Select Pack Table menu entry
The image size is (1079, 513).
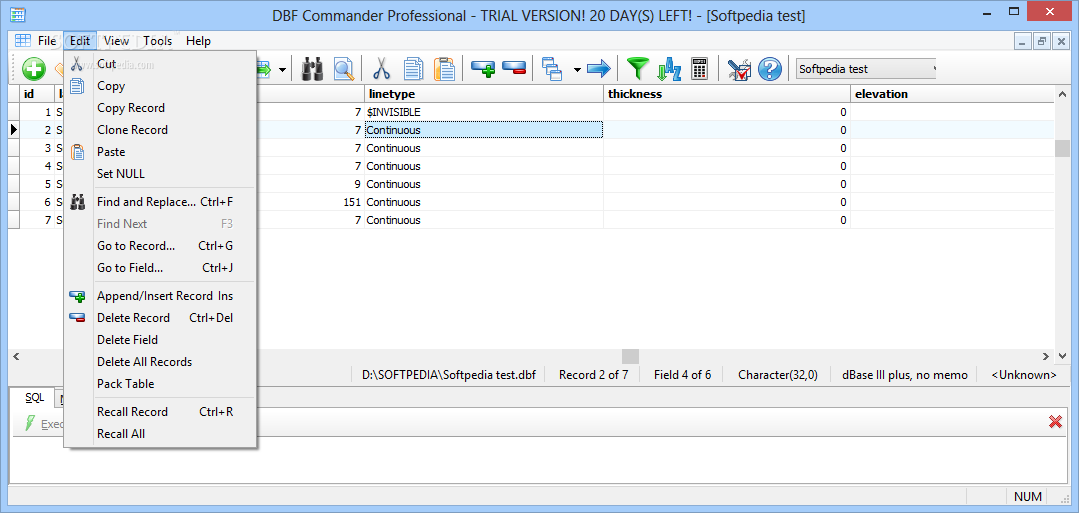(x=160, y=384)
